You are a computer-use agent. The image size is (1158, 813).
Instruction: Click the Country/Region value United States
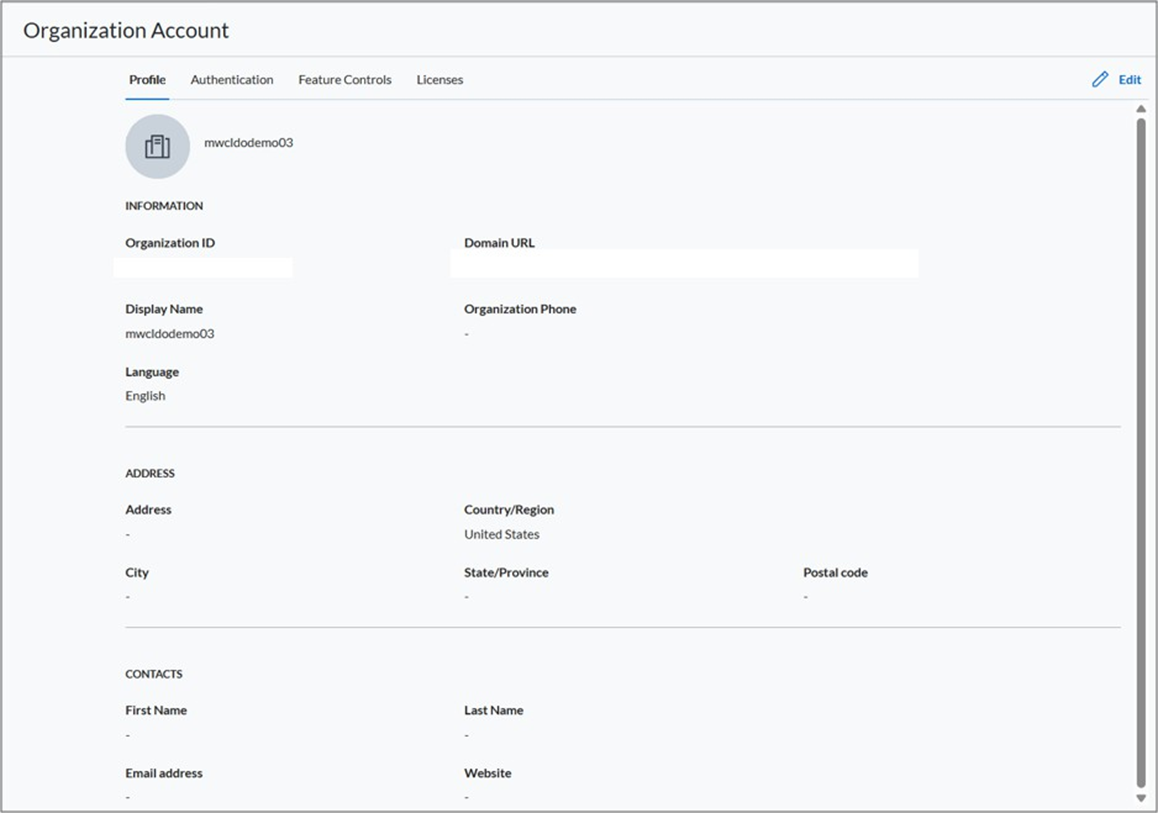click(502, 535)
